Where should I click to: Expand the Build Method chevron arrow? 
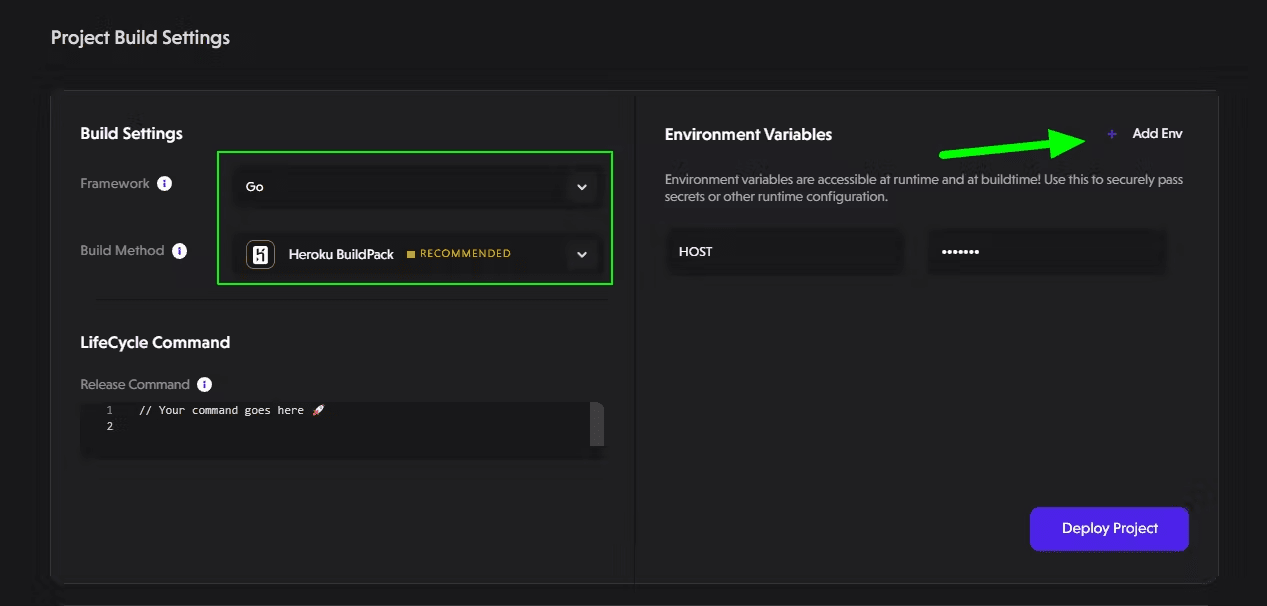582,255
